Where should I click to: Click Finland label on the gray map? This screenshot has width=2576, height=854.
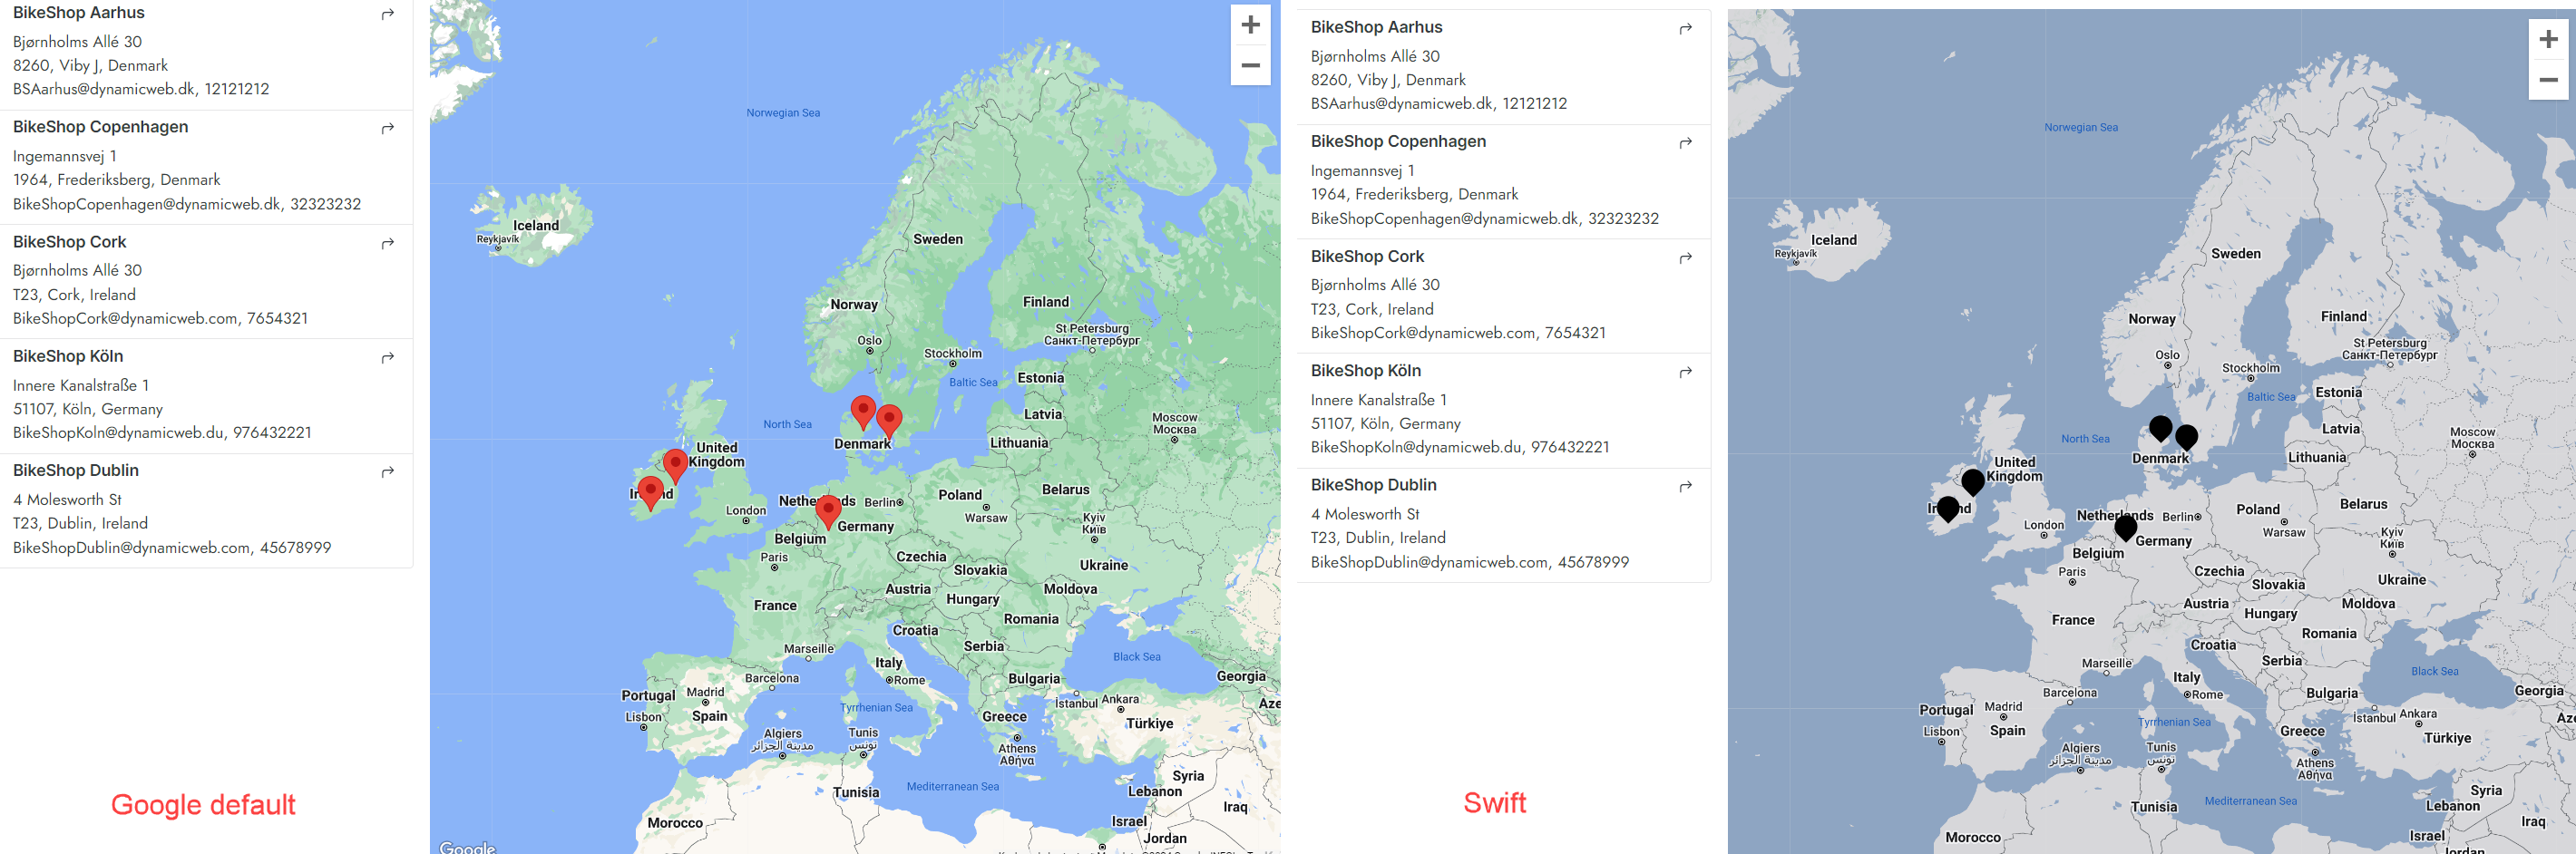[x=2344, y=317]
